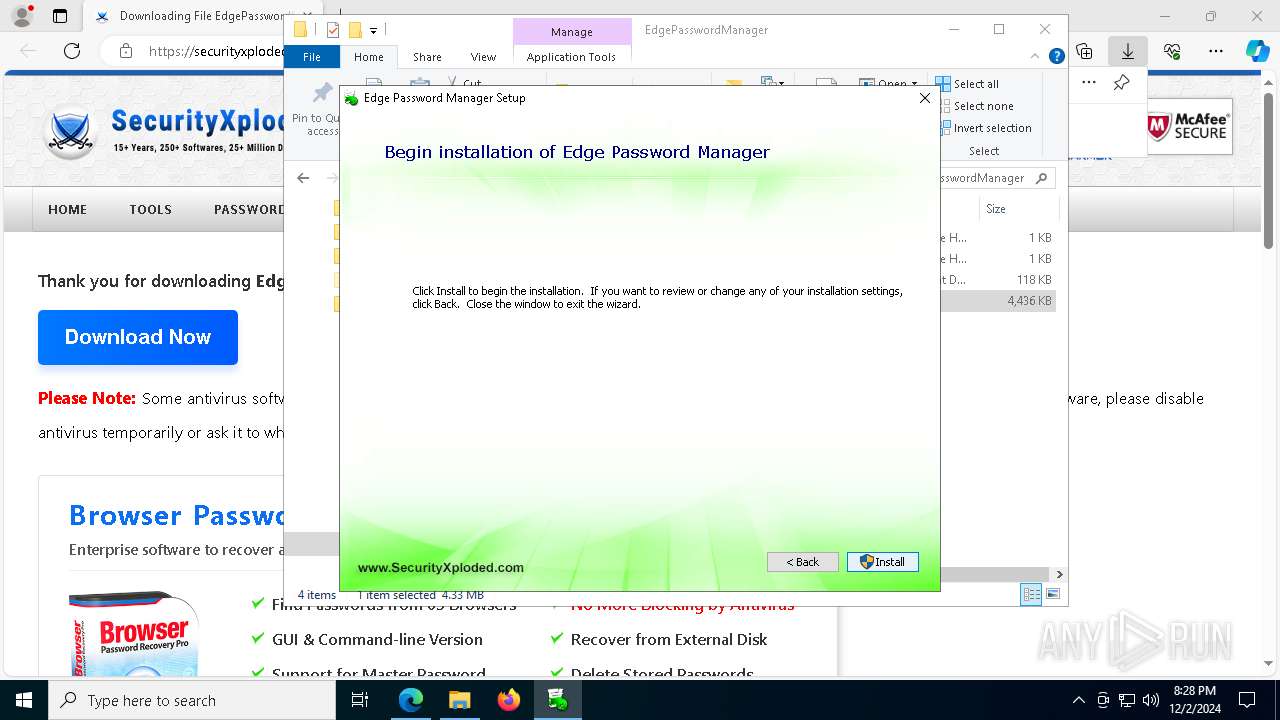Refresh the Edge page
The height and width of the screenshot is (720, 1280).
pyautogui.click(x=72, y=51)
